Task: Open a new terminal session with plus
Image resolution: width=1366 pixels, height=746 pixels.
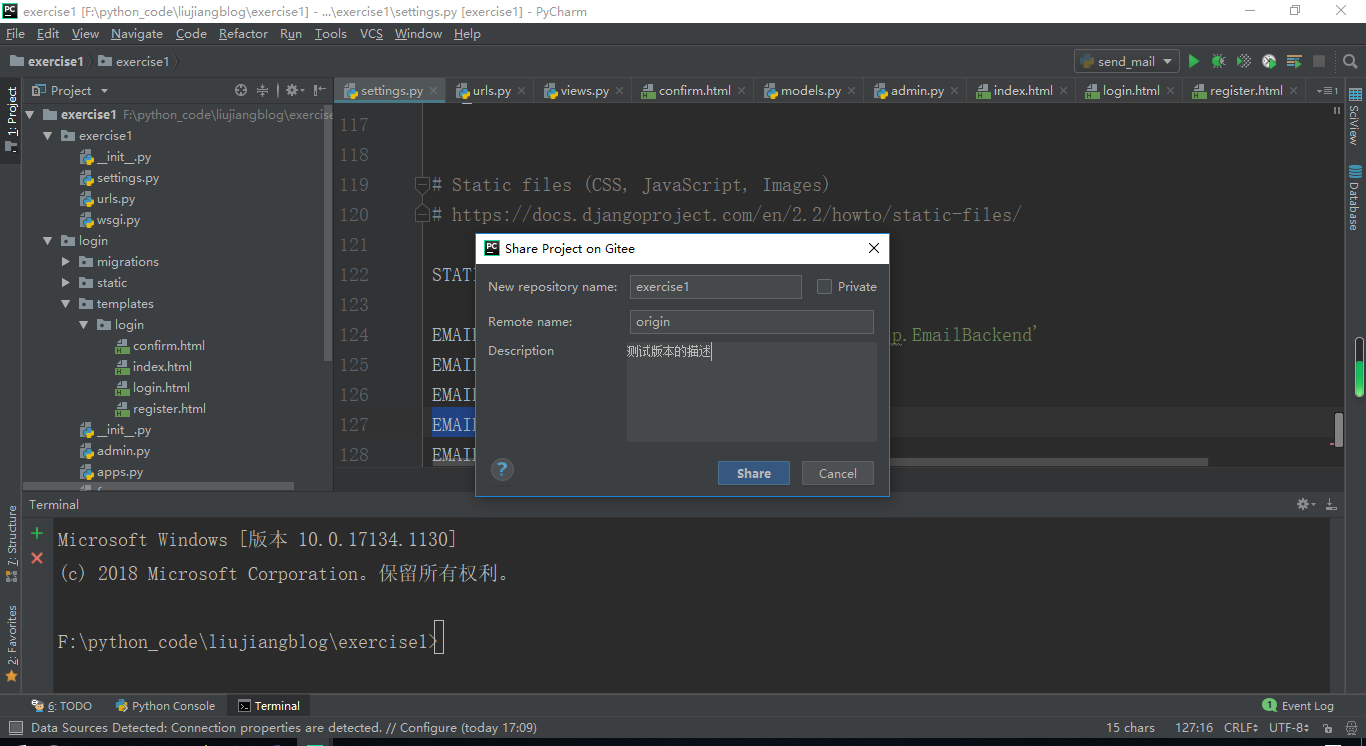Action: click(x=37, y=533)
